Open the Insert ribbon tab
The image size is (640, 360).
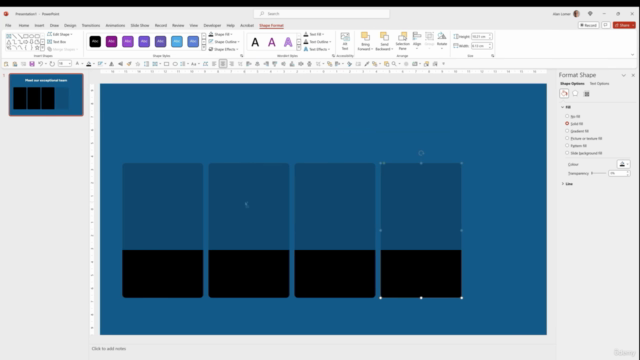[x=39, y=25]
